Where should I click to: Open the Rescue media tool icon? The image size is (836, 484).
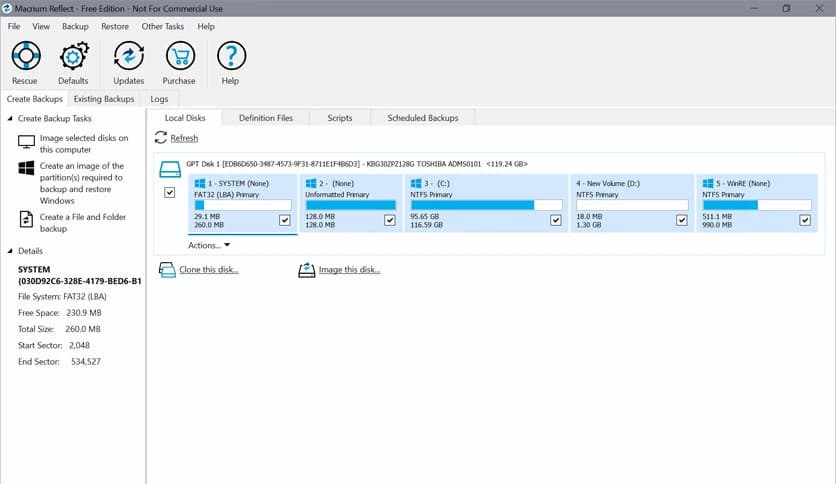26,56
